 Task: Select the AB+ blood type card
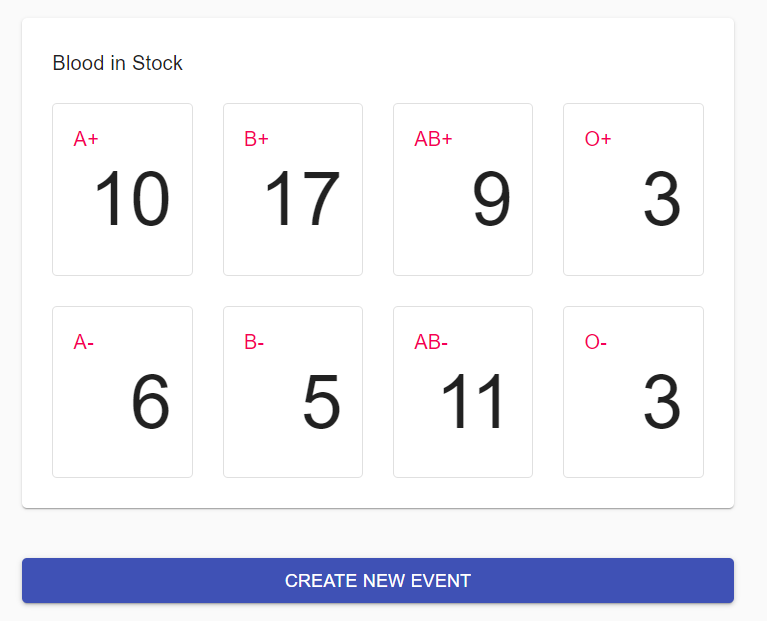tap(462, 189)
